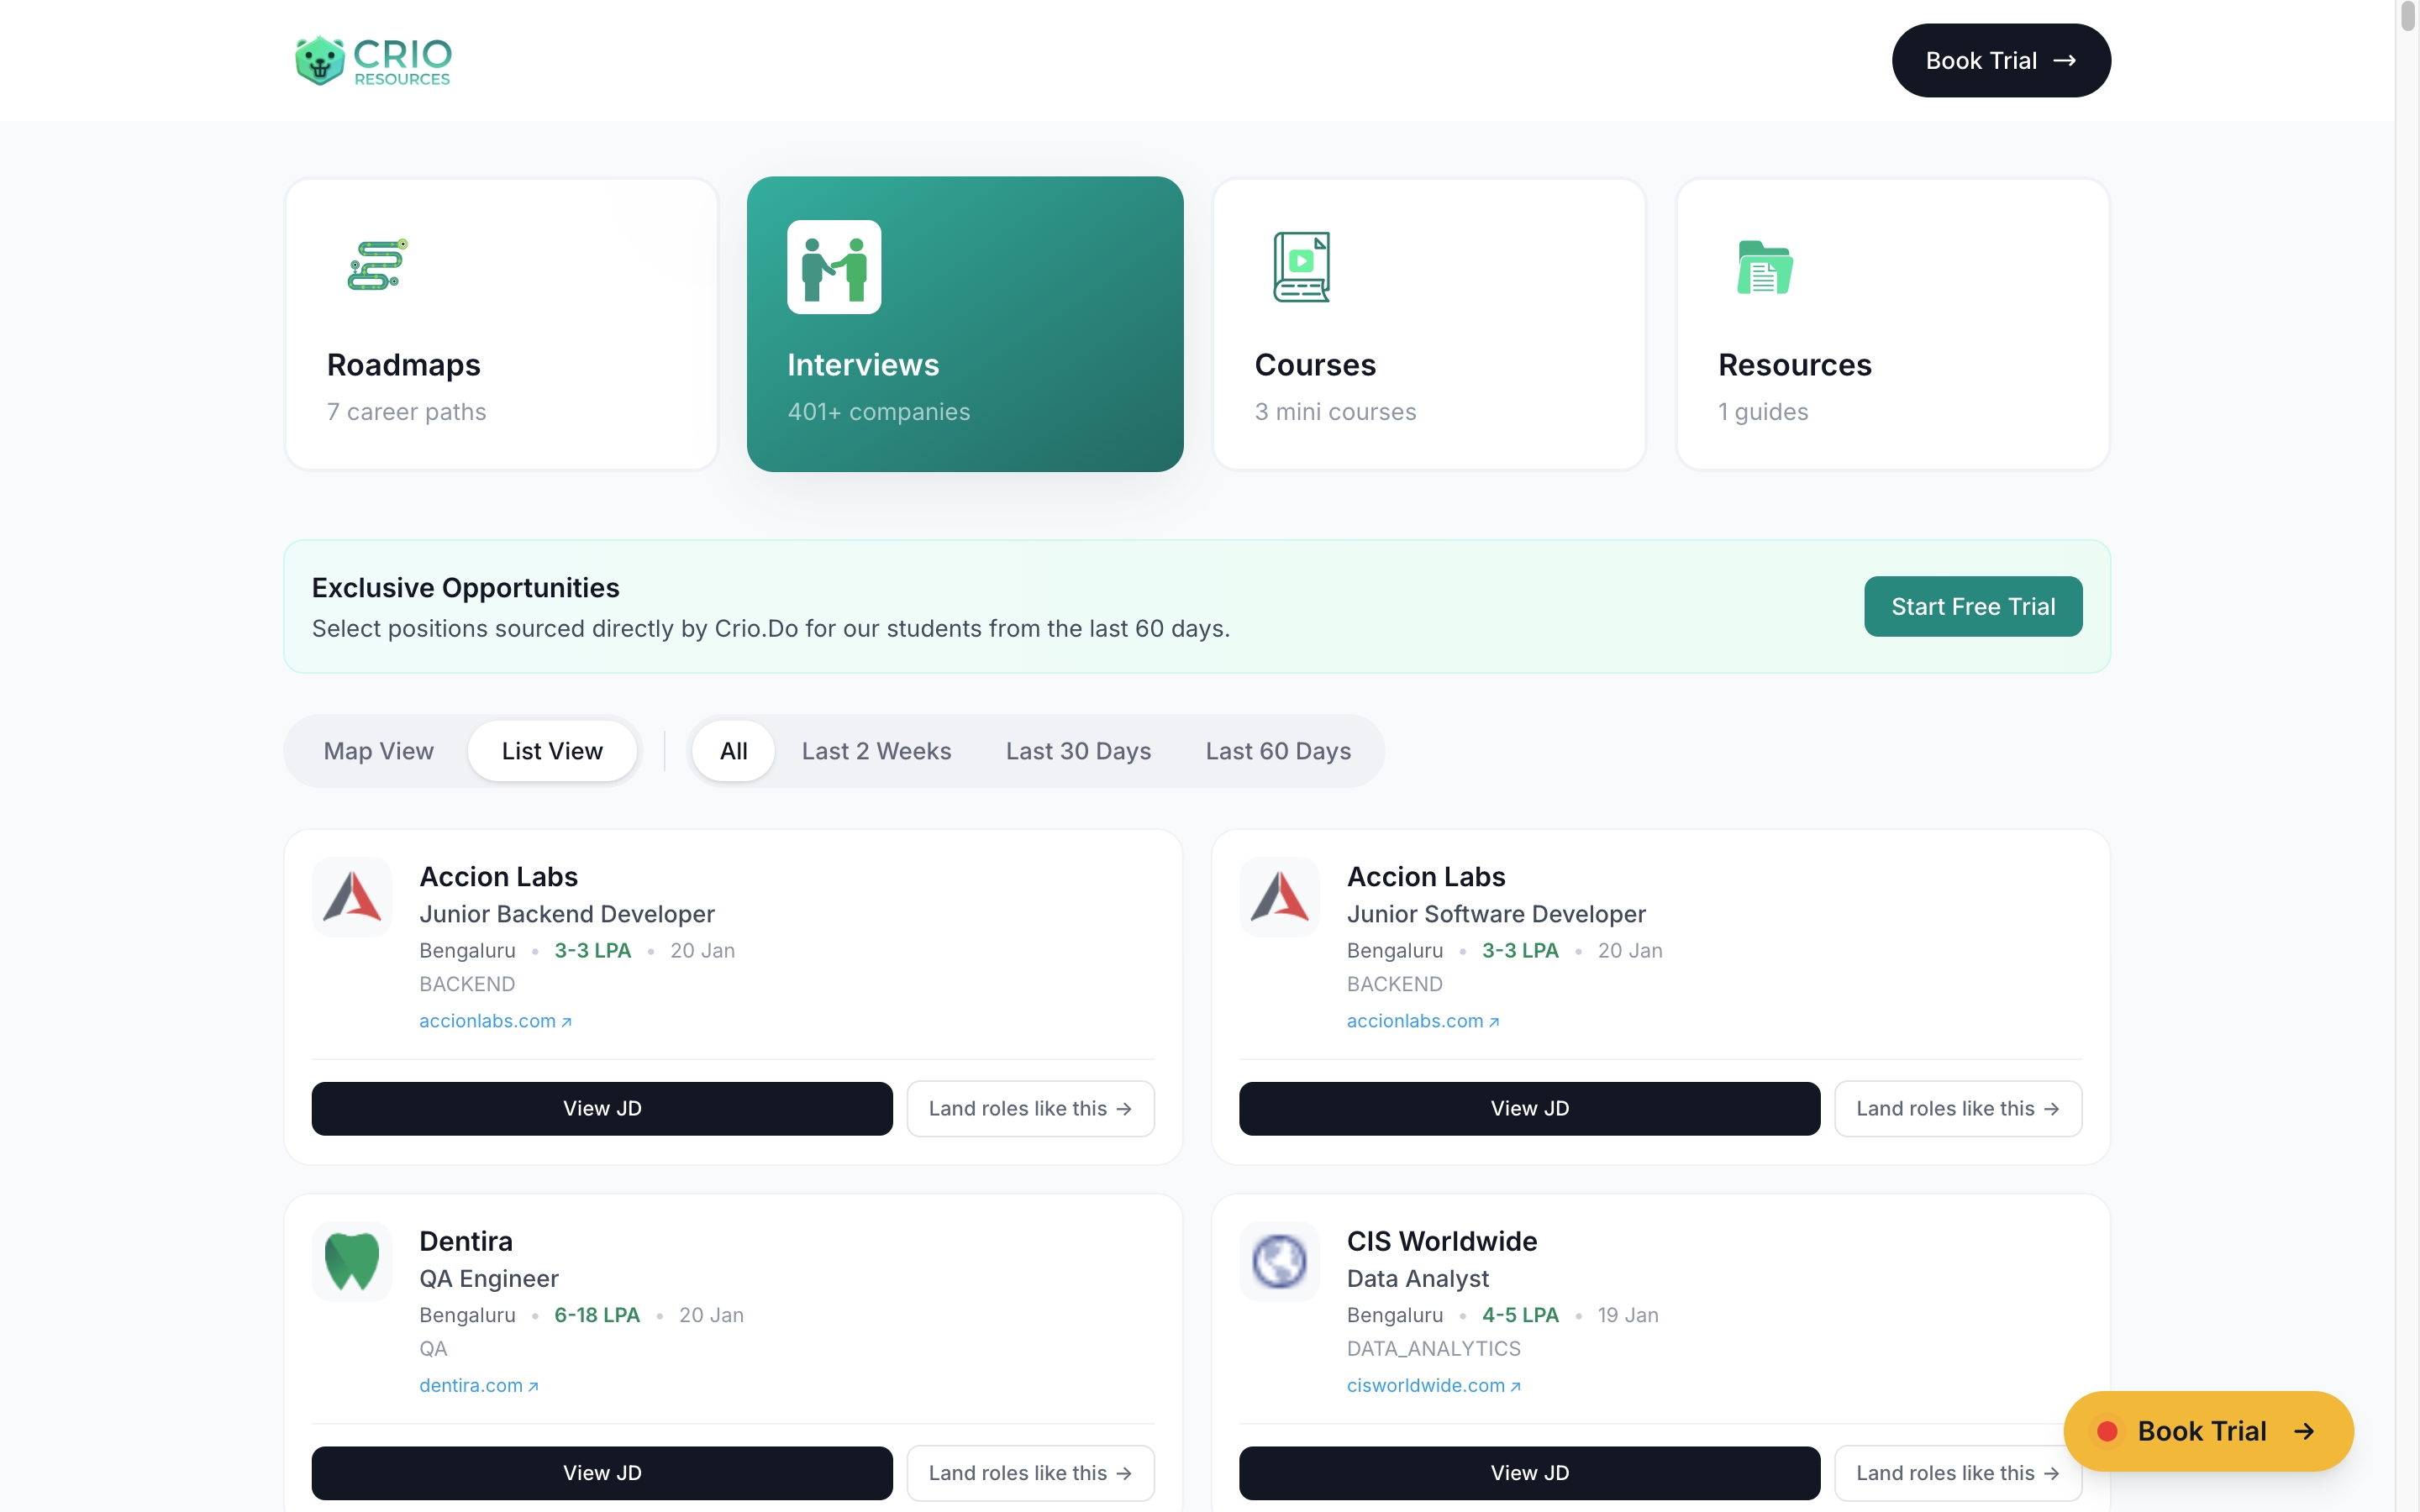The width and height of the screenshot is (2420, 1512).
Task: Click the Interviews handshake icon
Action: (x=834, y=267)
